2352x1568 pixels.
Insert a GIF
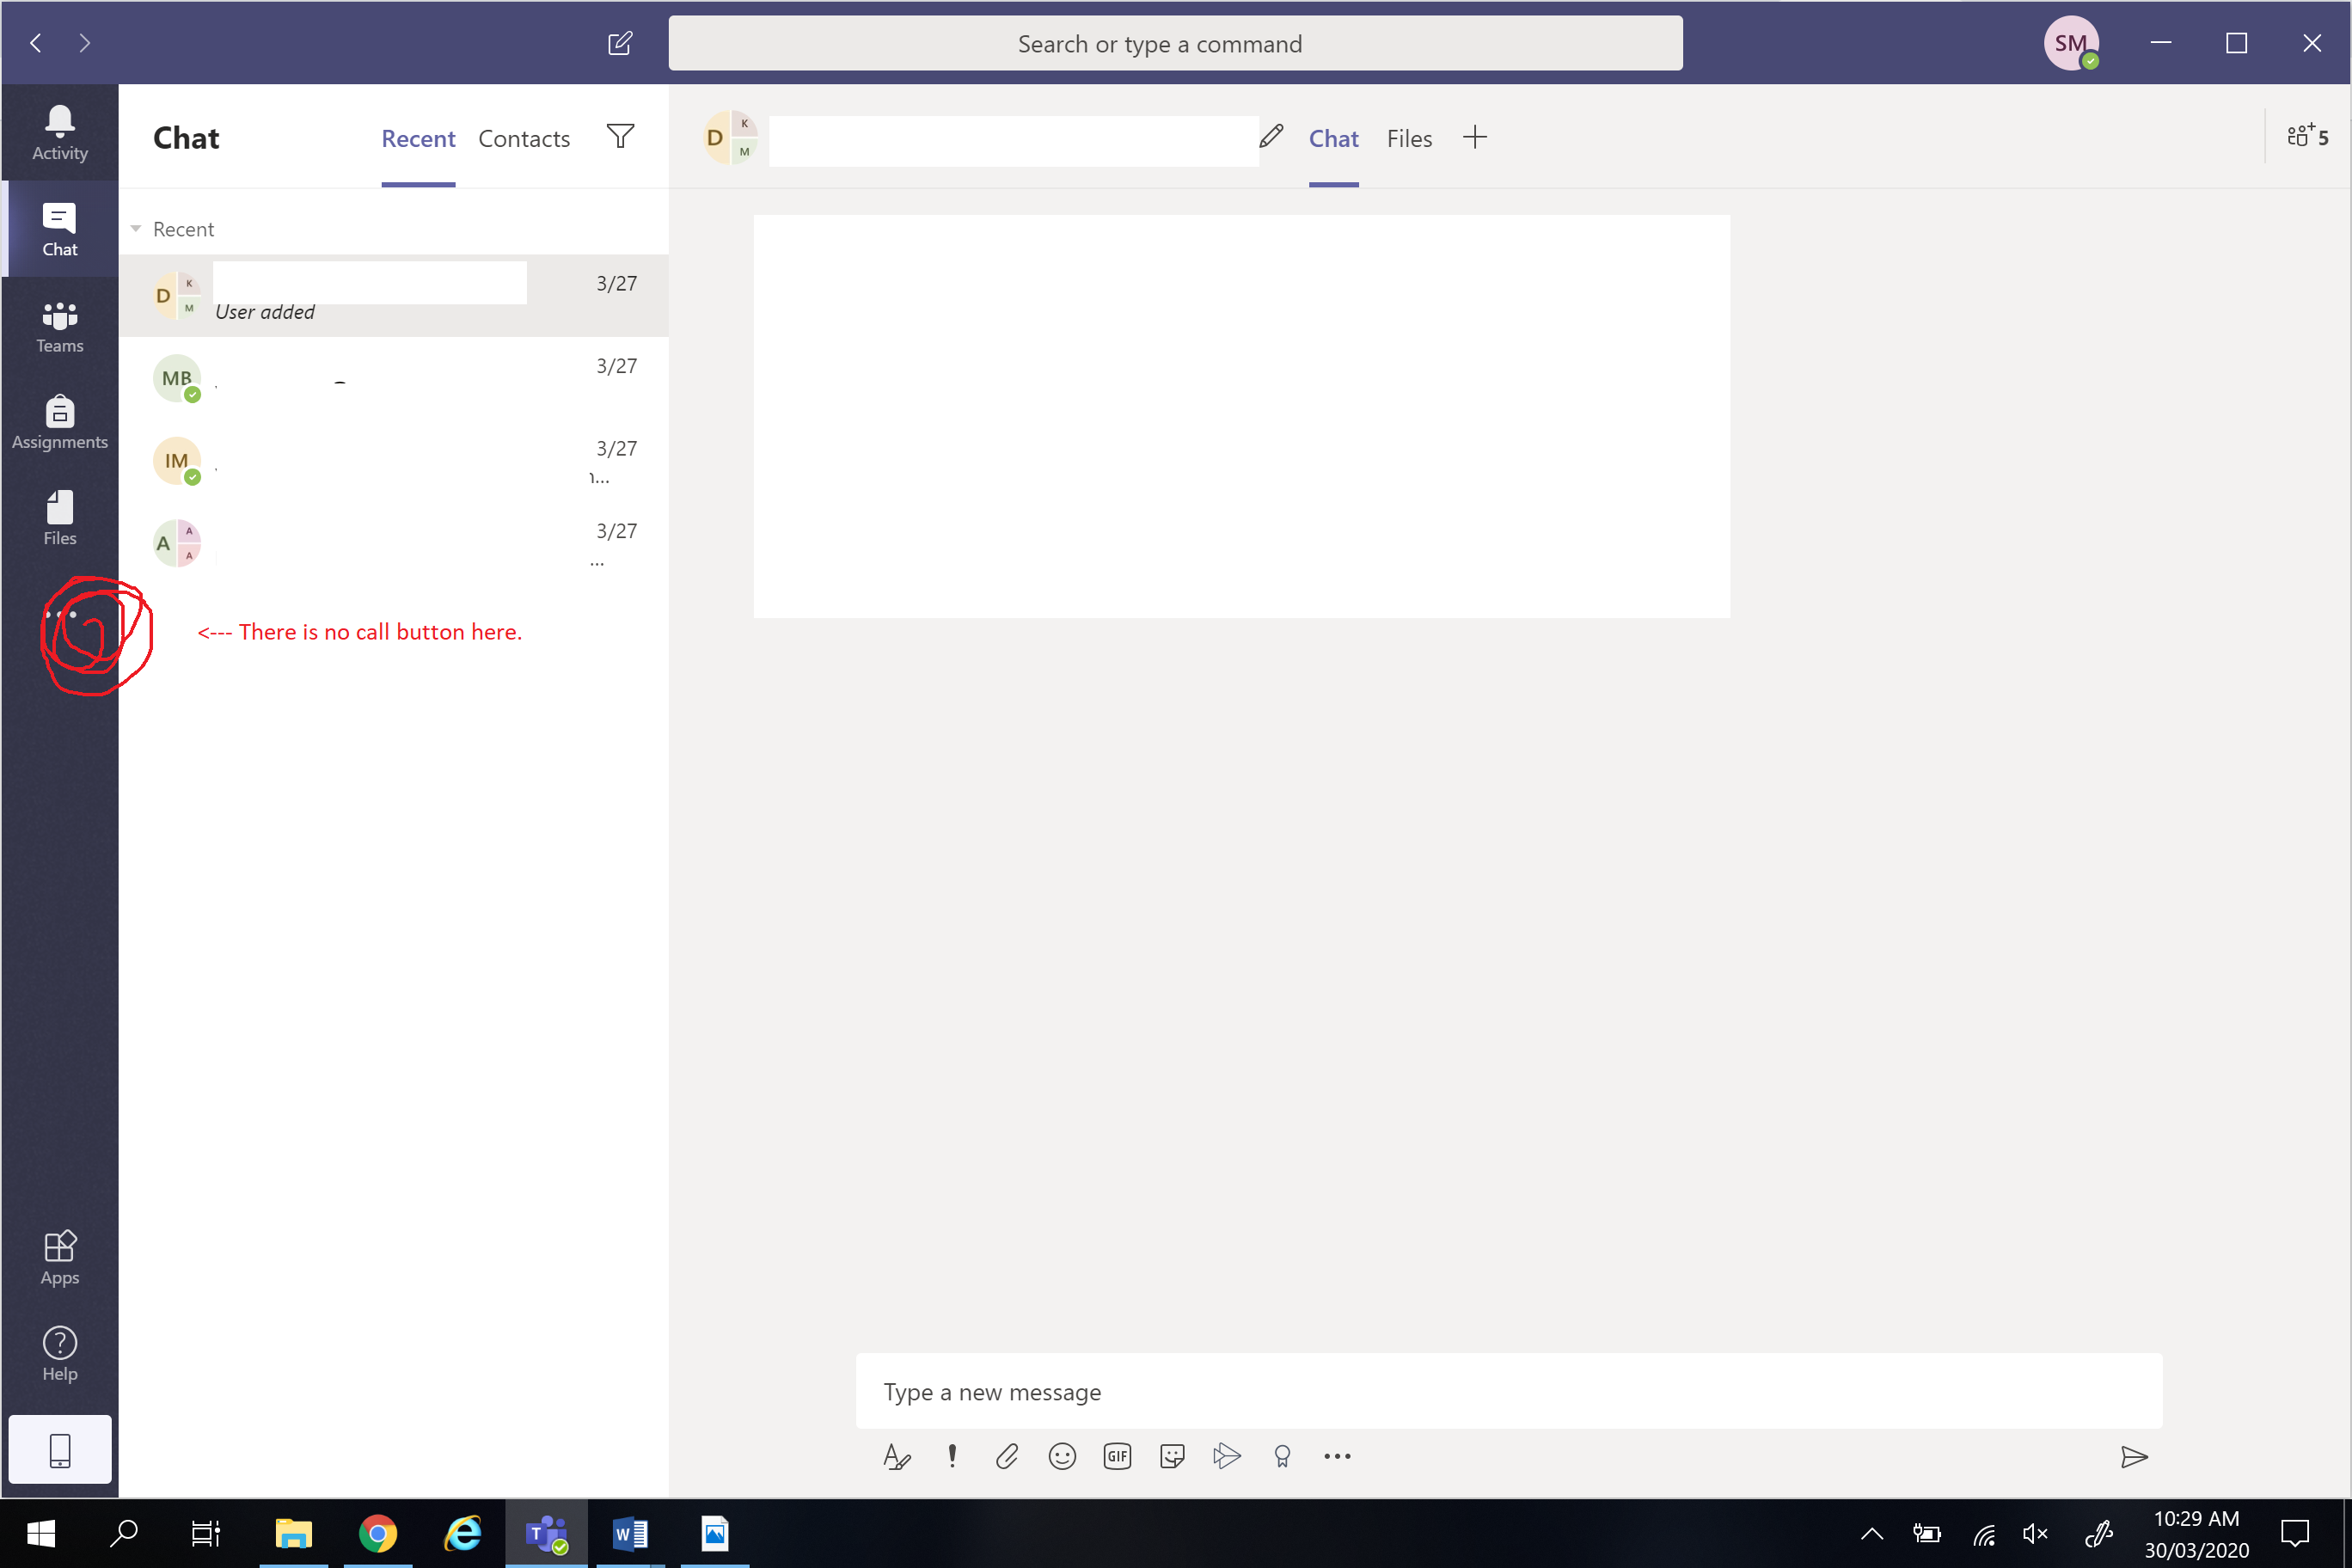[x=1117, y=1456]
